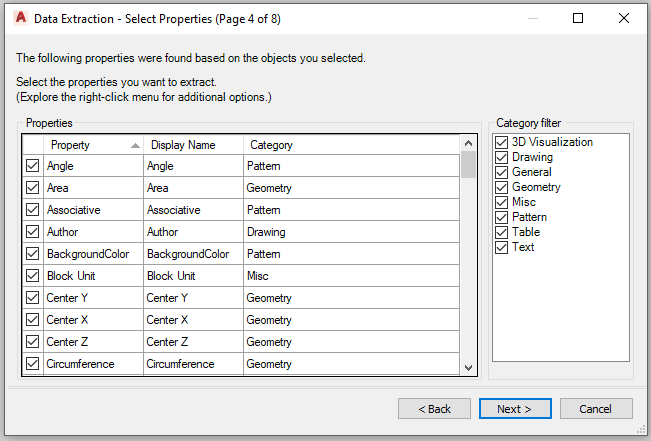Toggle the Text category filter
The height and width of the screenshot is (441, 651).
(x=502, y=247)
